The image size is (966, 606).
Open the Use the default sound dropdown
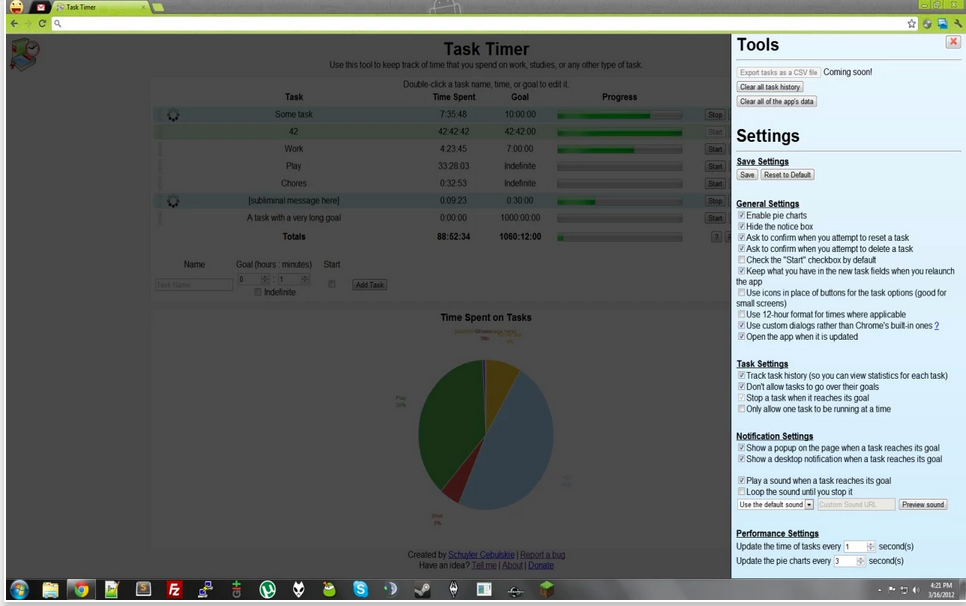[776, 504]
